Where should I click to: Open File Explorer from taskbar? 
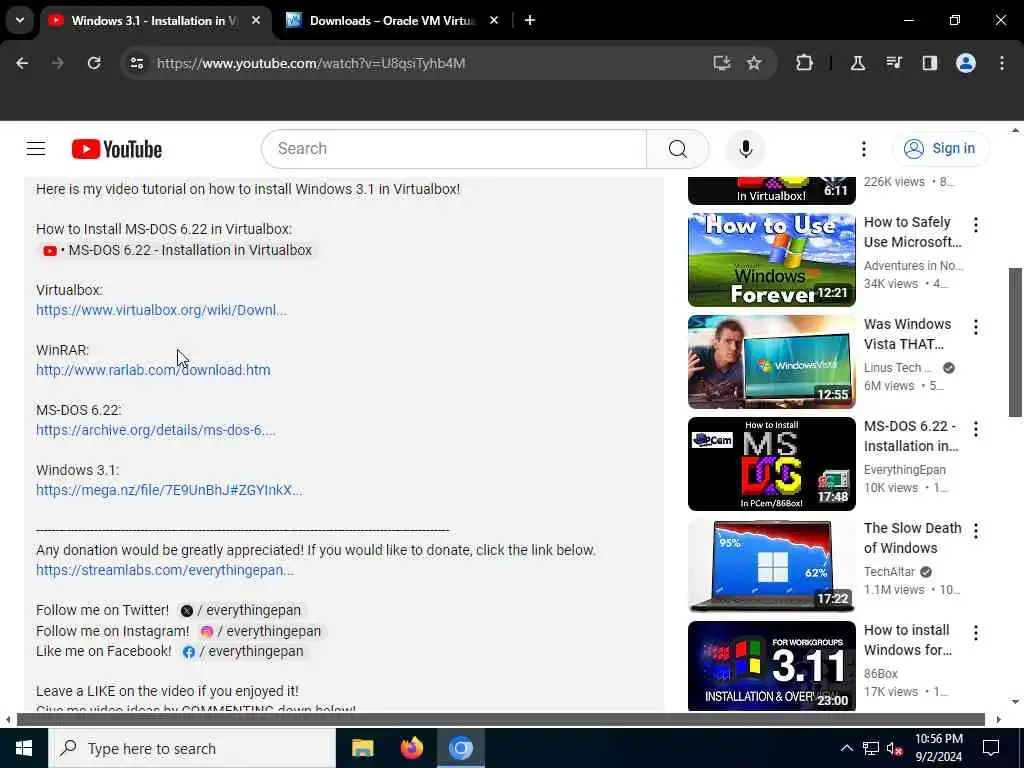click(x=362, y=748)
